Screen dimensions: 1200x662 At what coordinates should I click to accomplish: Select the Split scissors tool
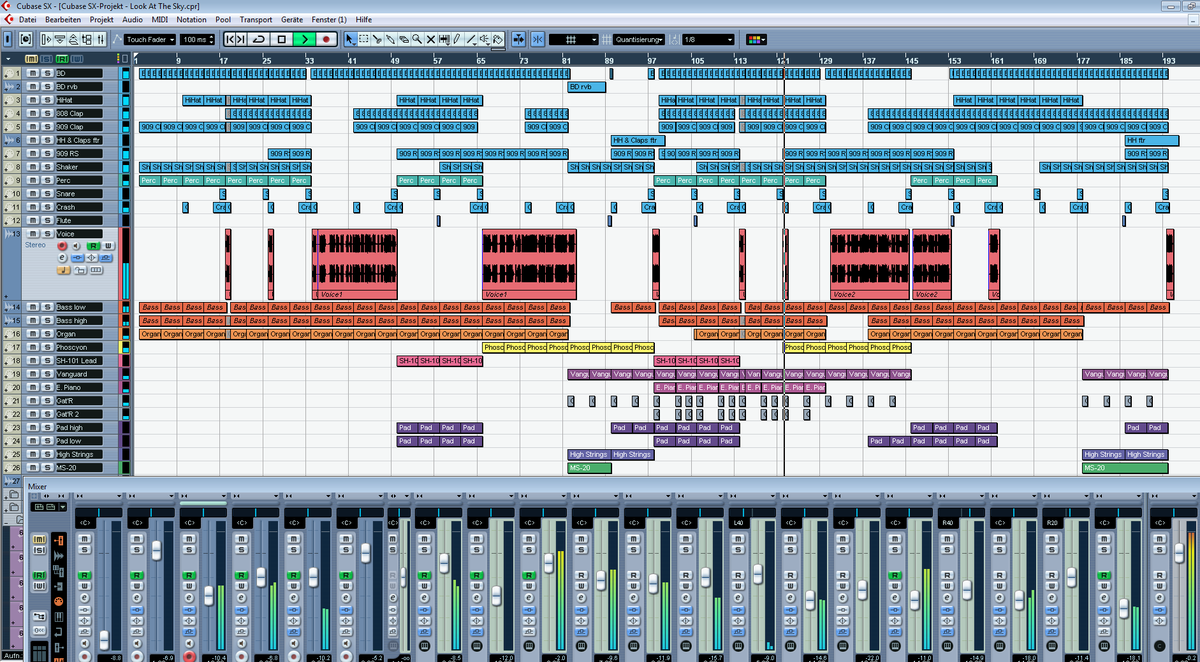coord(377,39)
